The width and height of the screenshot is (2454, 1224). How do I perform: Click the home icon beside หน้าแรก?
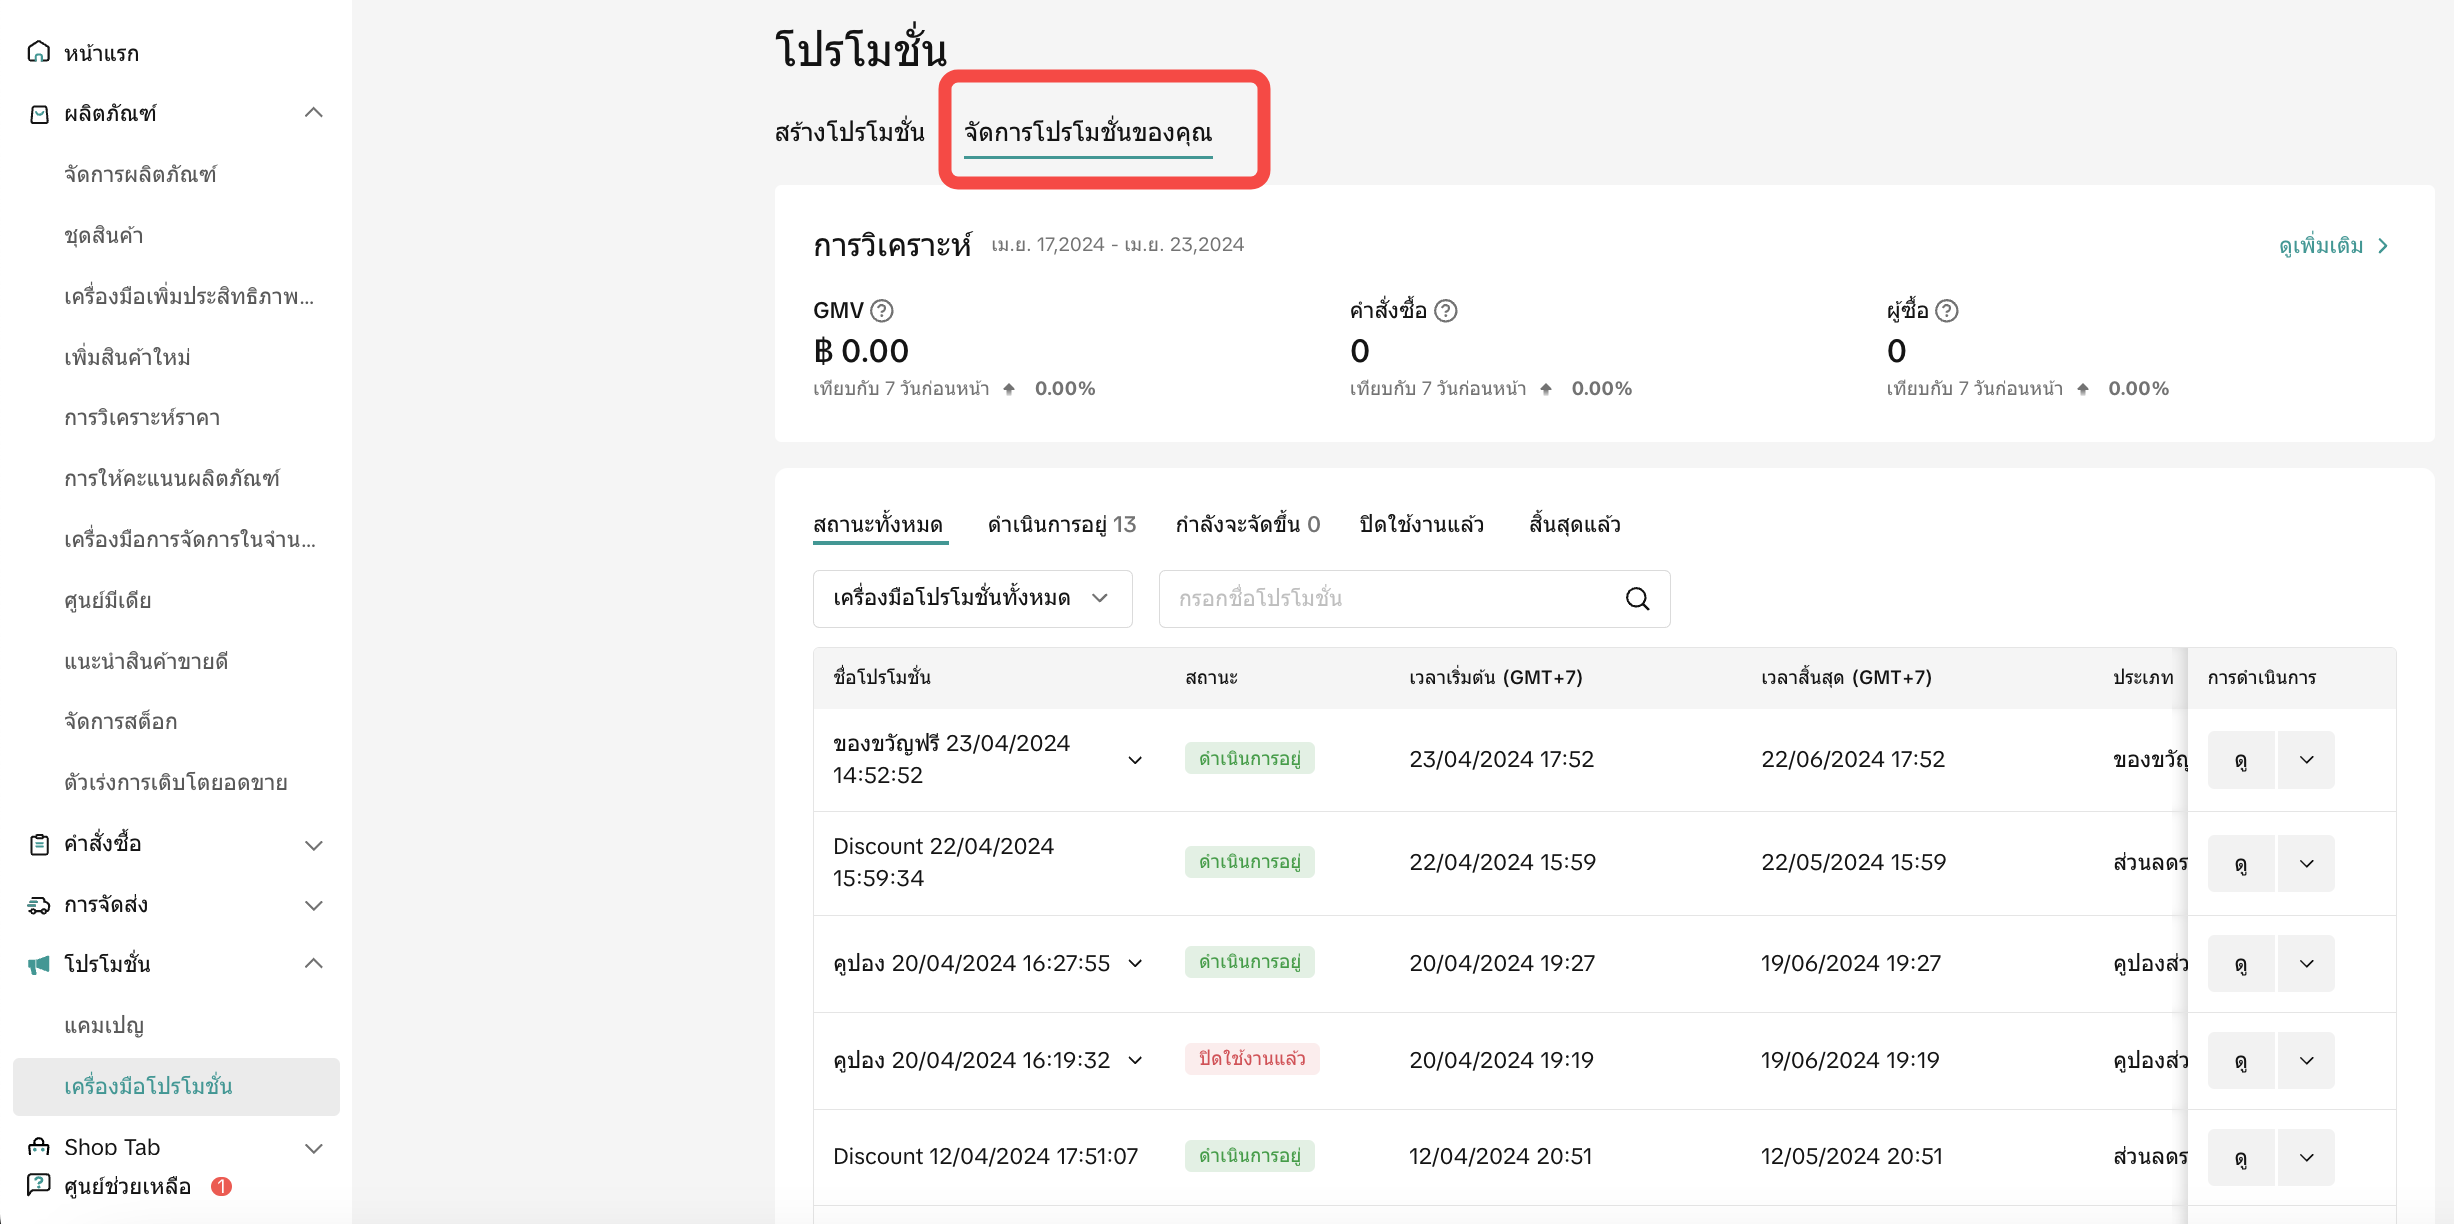(x=38, y=52)
